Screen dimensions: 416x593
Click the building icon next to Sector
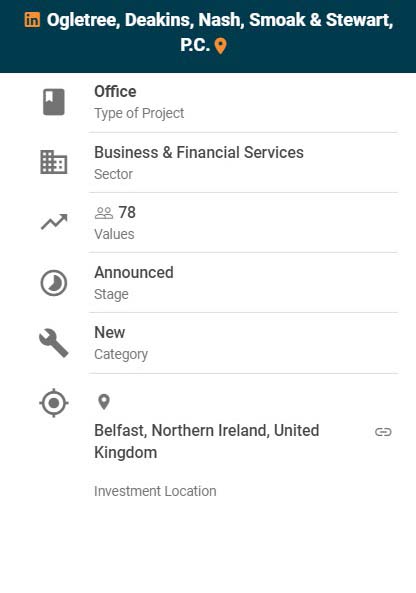coord(54,162)
